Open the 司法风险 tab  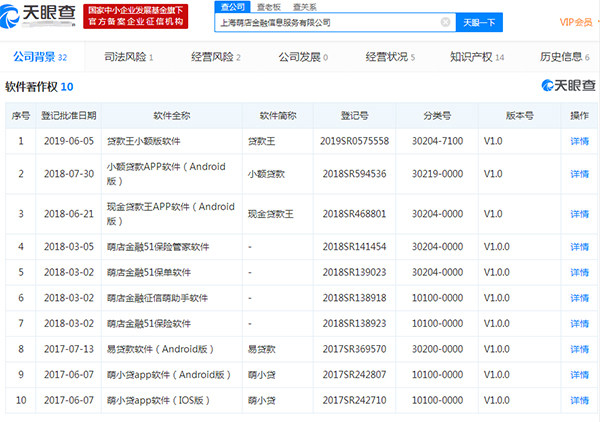point(129,57)
